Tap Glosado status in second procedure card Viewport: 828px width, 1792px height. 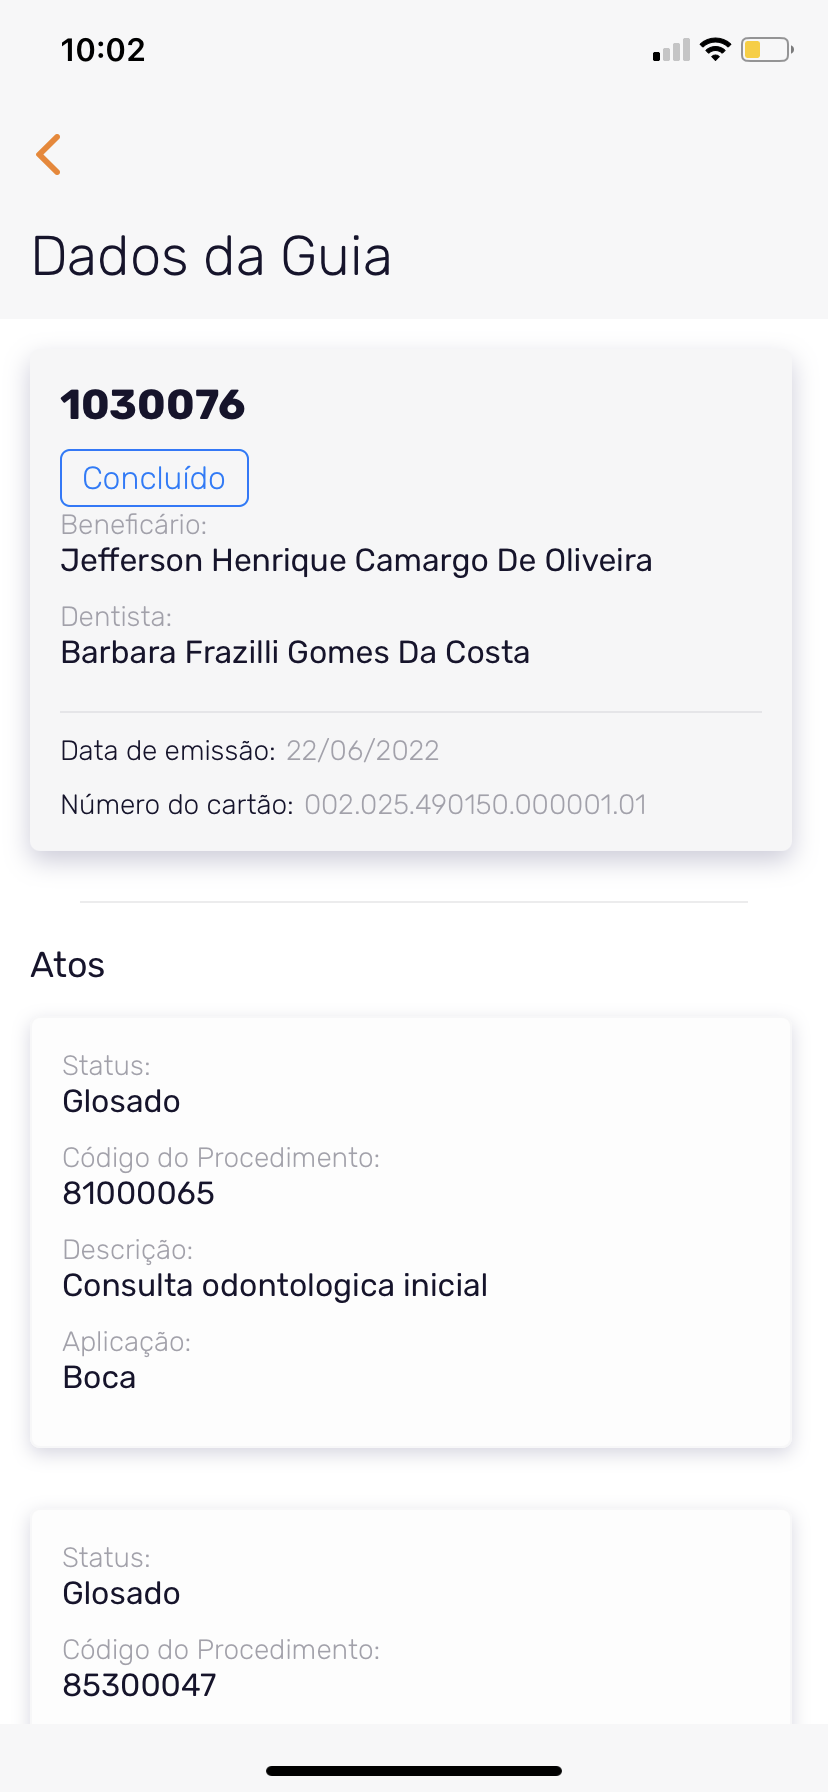click(121, 1593)
